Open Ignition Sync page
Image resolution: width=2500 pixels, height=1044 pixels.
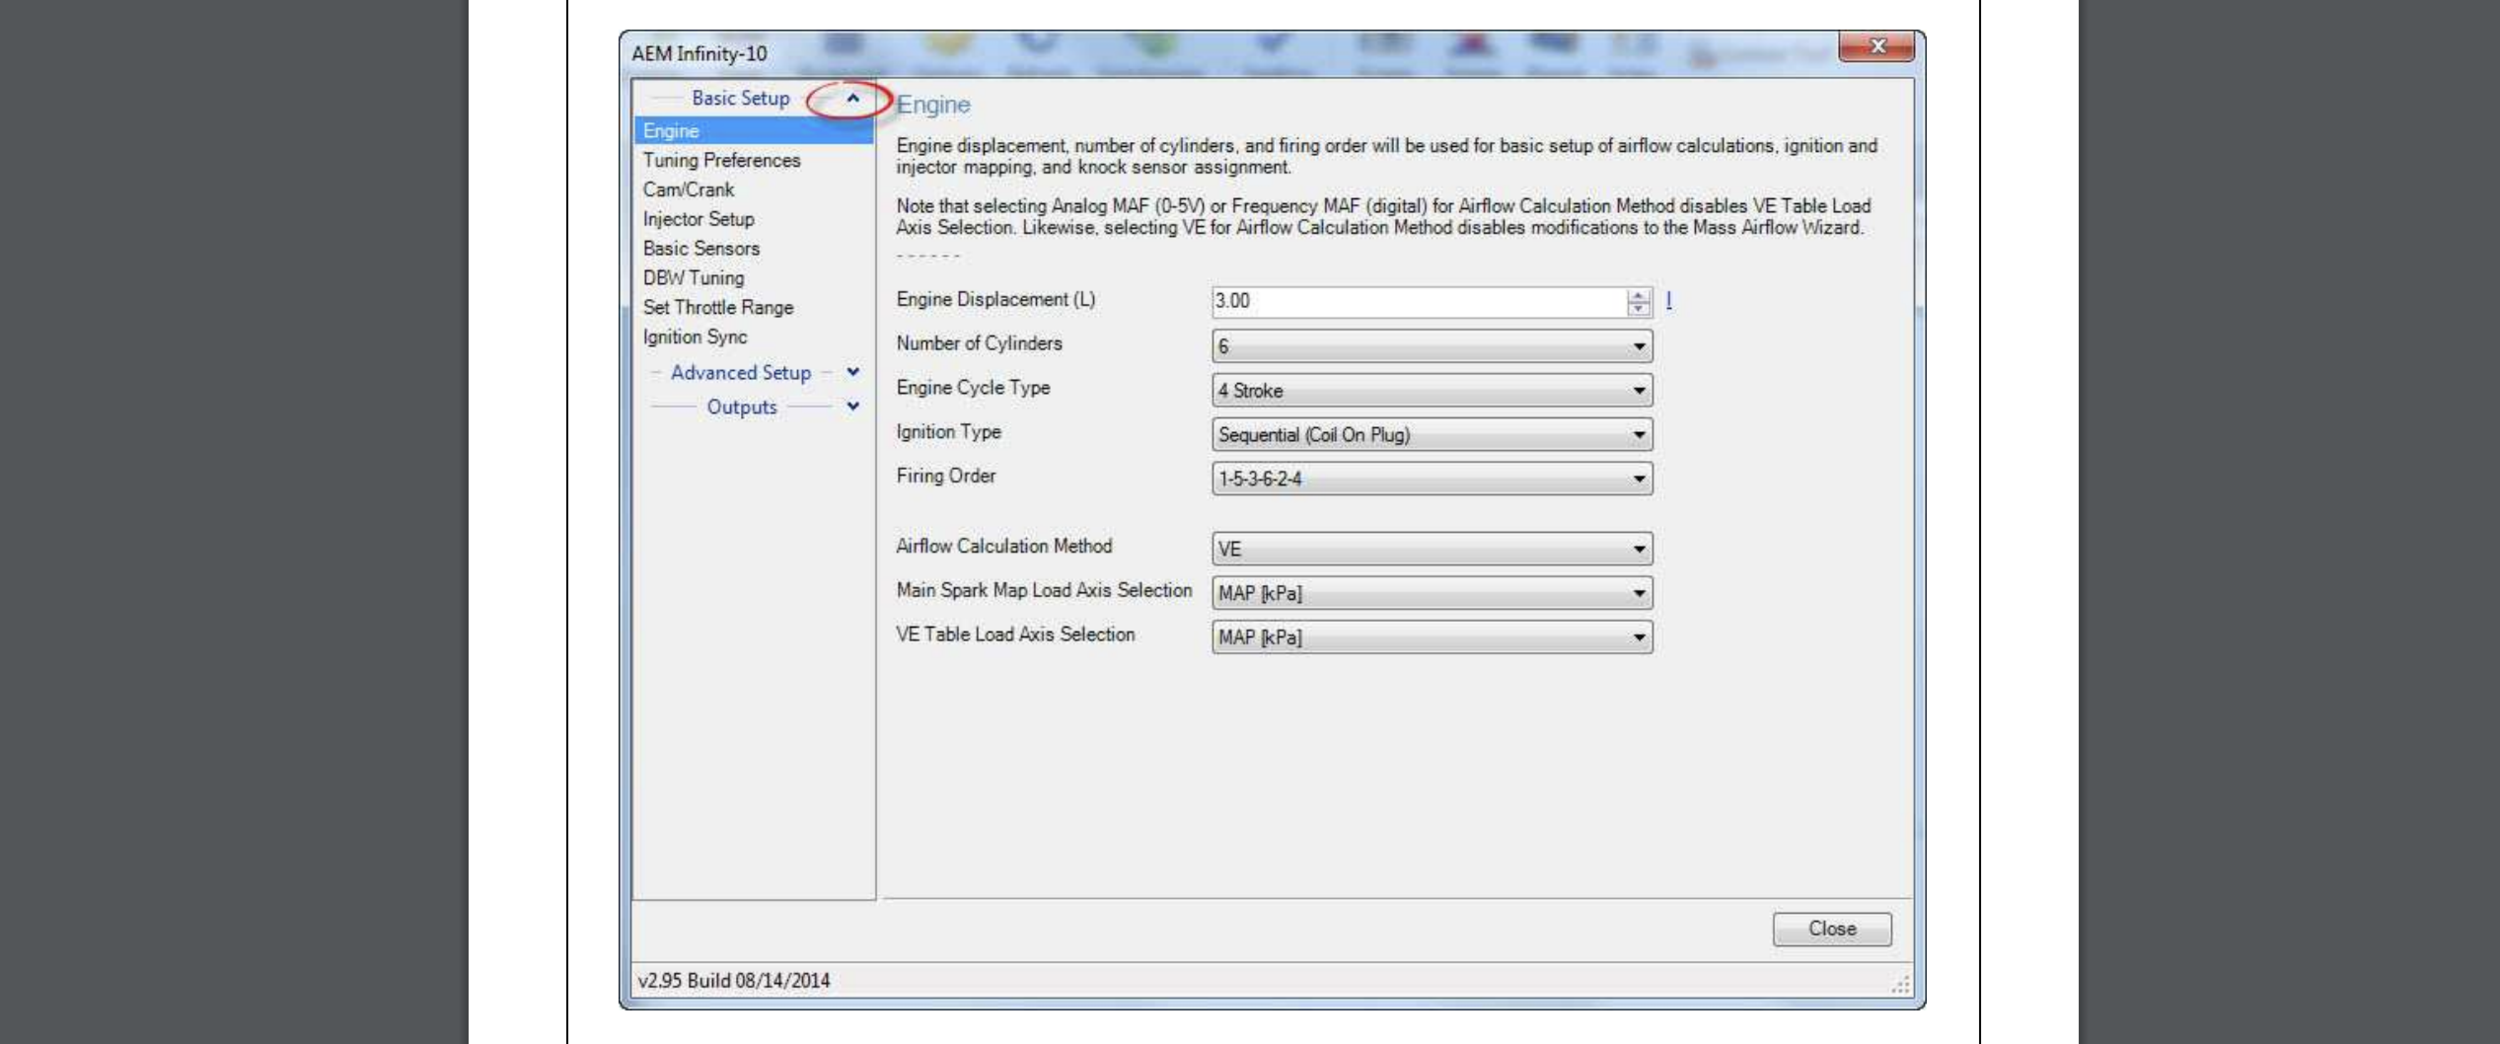[x=694, y=337]
